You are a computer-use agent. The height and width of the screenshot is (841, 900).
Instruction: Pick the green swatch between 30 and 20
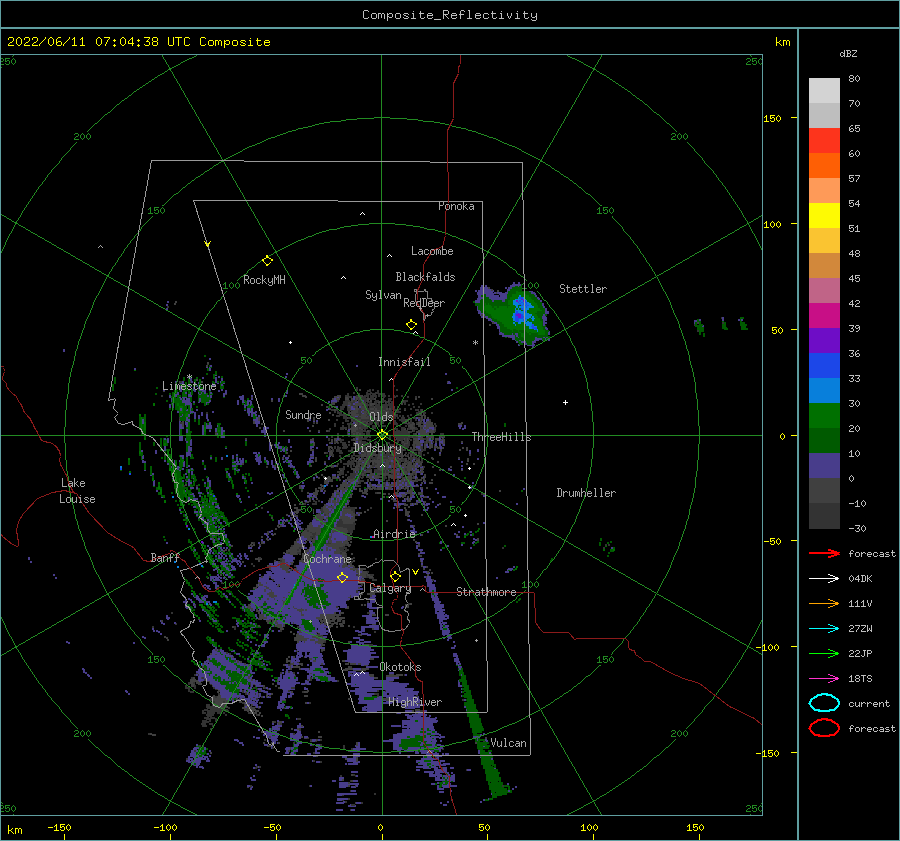pyautogui.click(x=824, y=416)
